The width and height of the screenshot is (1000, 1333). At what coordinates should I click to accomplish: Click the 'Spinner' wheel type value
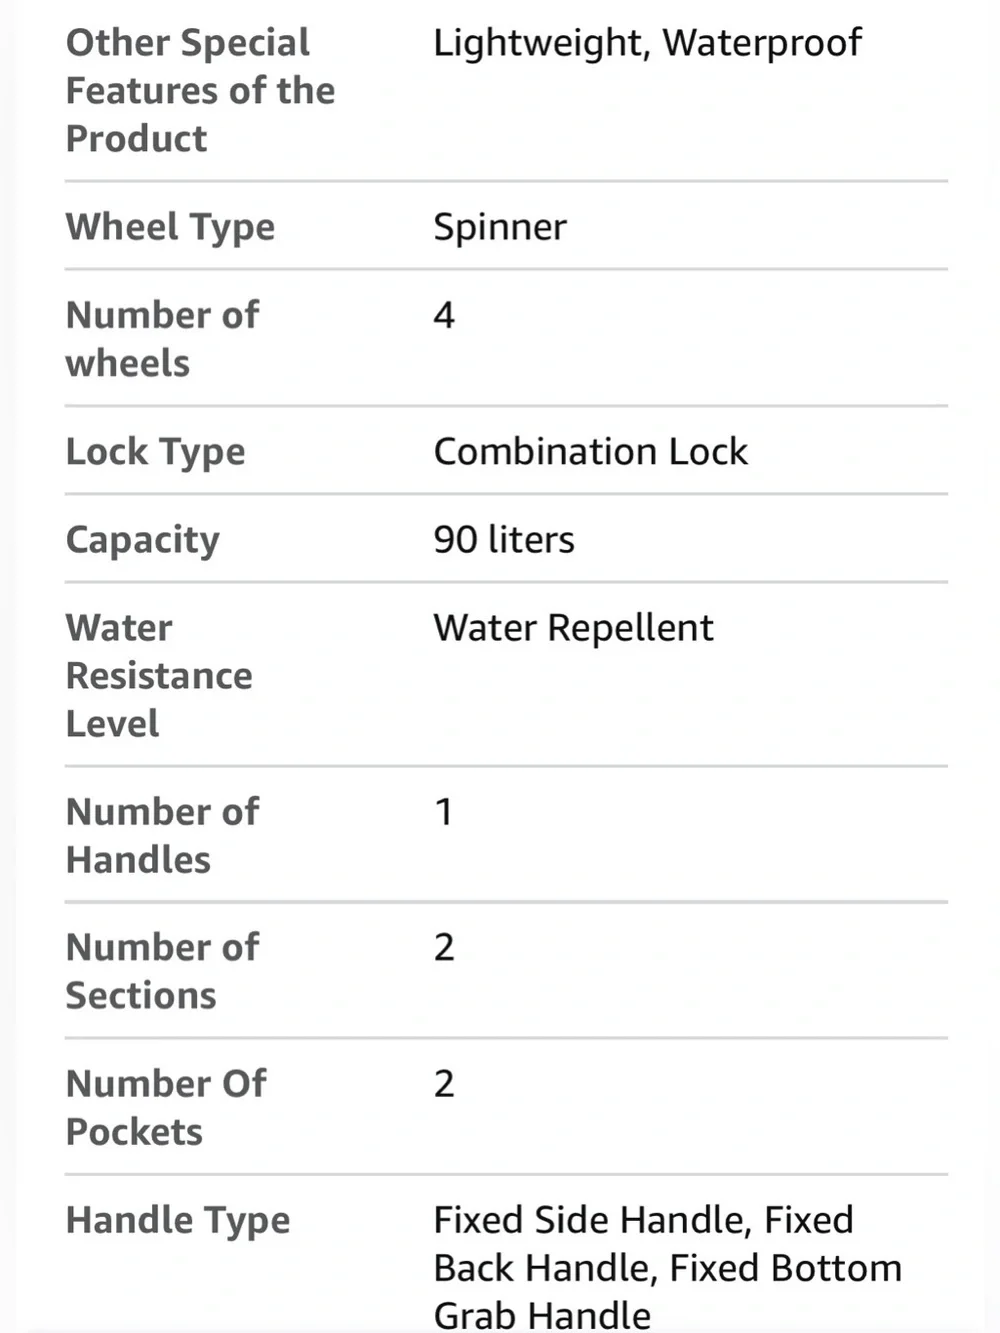pyautogui.click(x=500, y=227)
